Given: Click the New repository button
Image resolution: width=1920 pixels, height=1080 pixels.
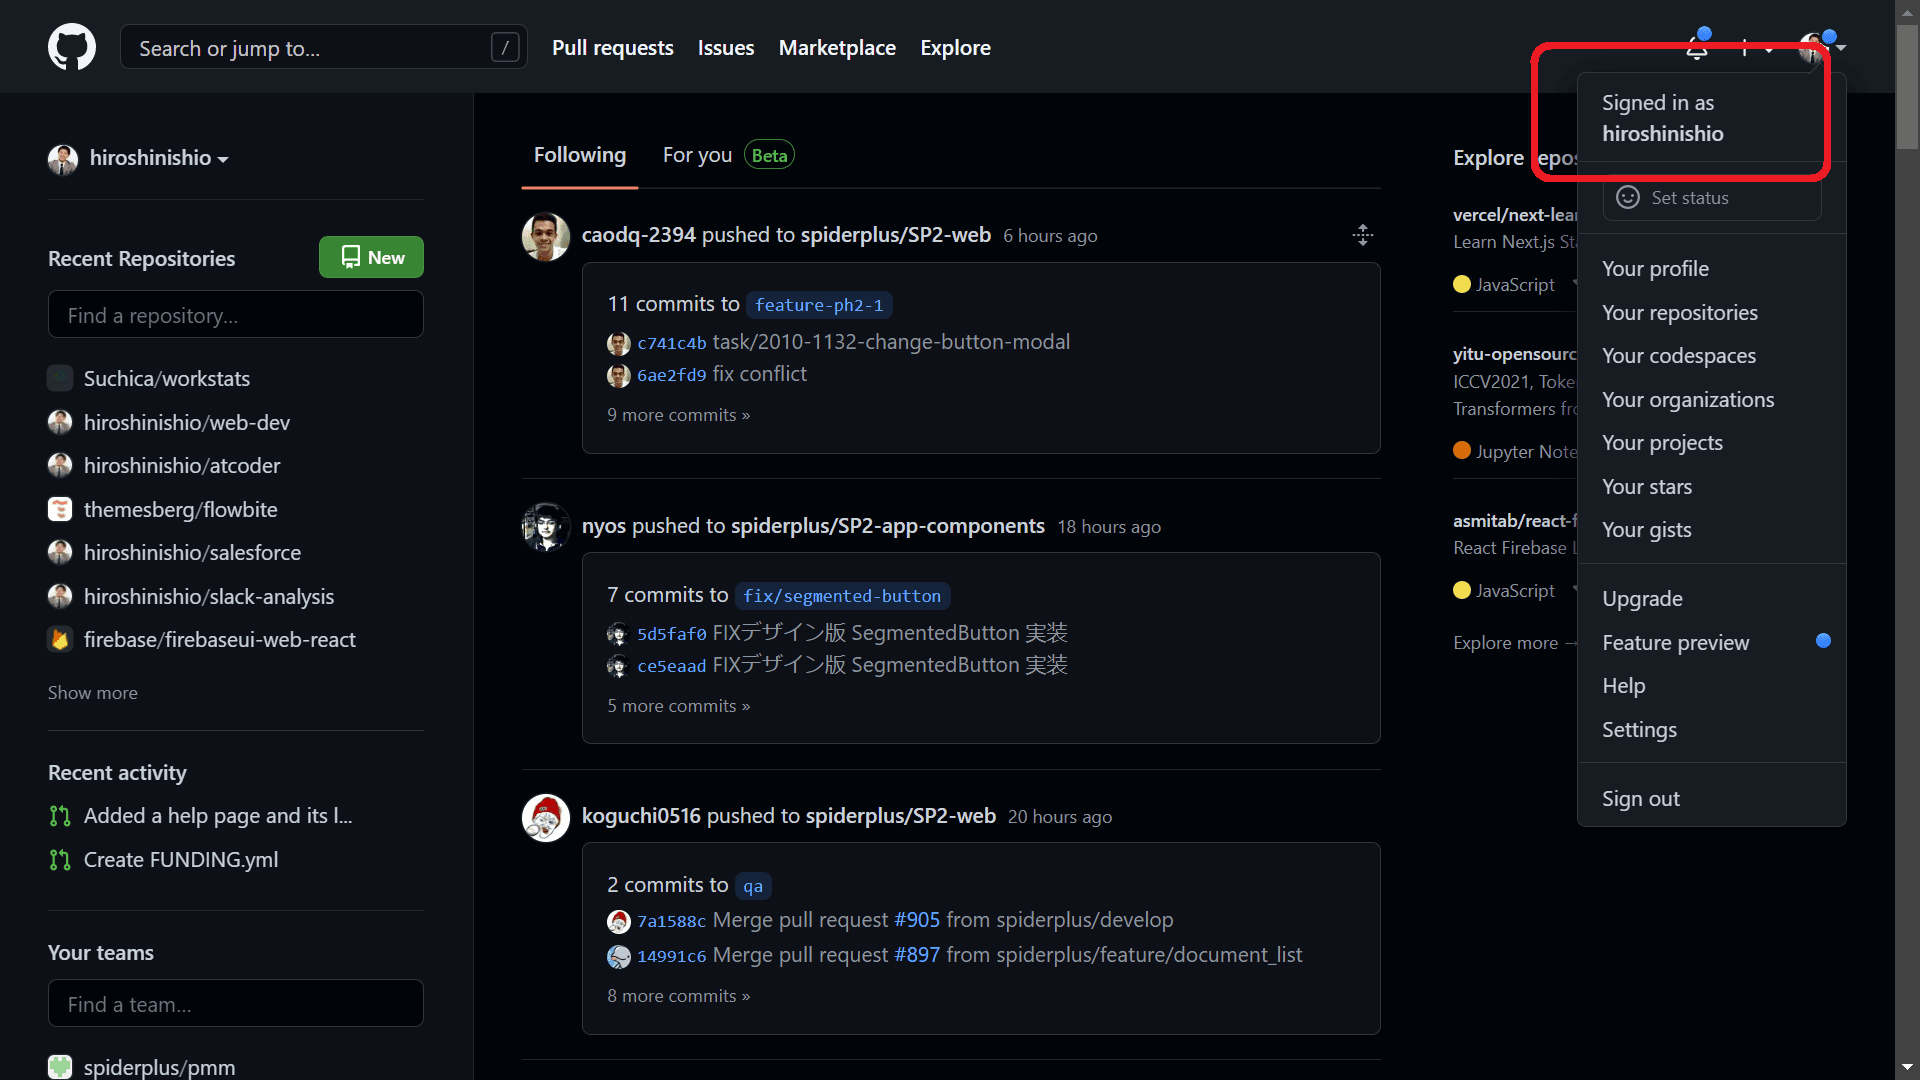Looking at the screenshot, I should [x=371, y=257].
